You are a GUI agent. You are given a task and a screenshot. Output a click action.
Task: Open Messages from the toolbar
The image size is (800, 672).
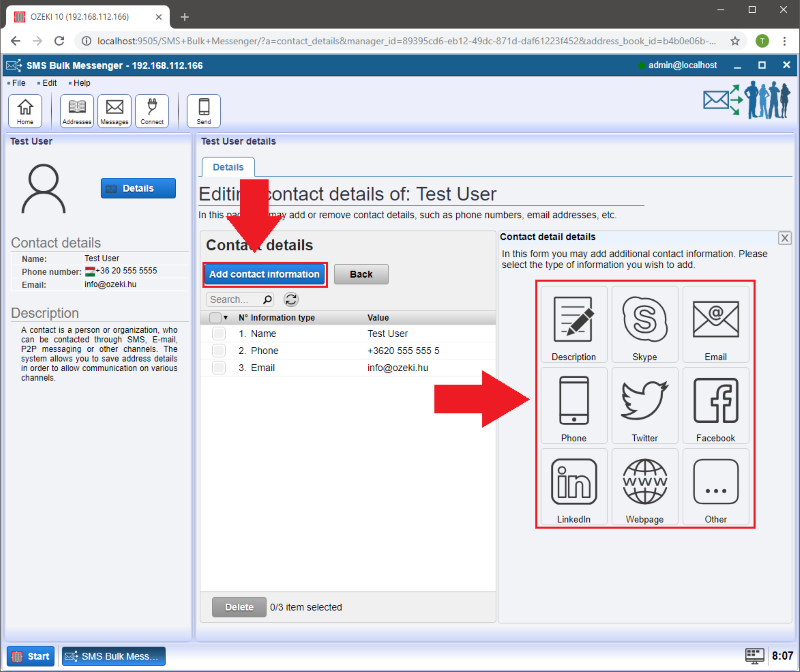[x=115, y=110]
